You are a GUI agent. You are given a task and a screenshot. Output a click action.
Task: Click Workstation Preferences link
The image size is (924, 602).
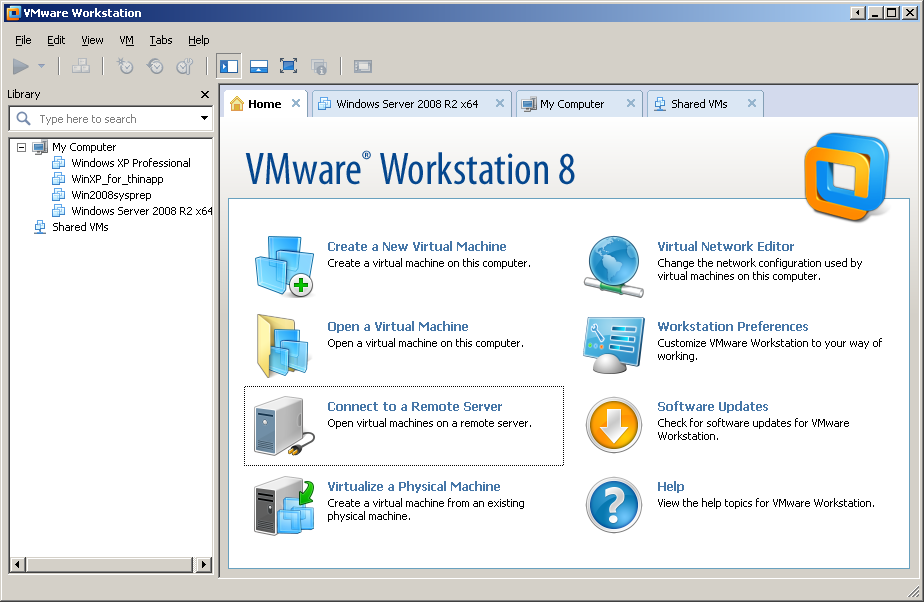click(732, 326)
